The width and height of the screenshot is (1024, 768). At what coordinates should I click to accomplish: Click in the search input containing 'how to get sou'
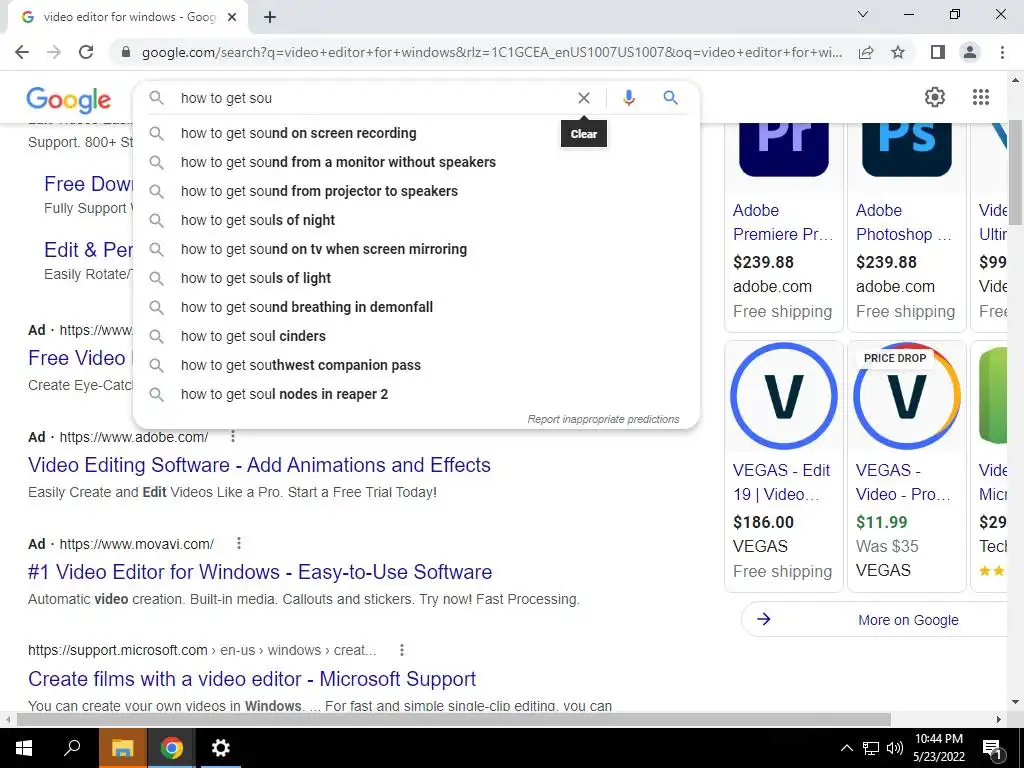[x=372, y=98]
